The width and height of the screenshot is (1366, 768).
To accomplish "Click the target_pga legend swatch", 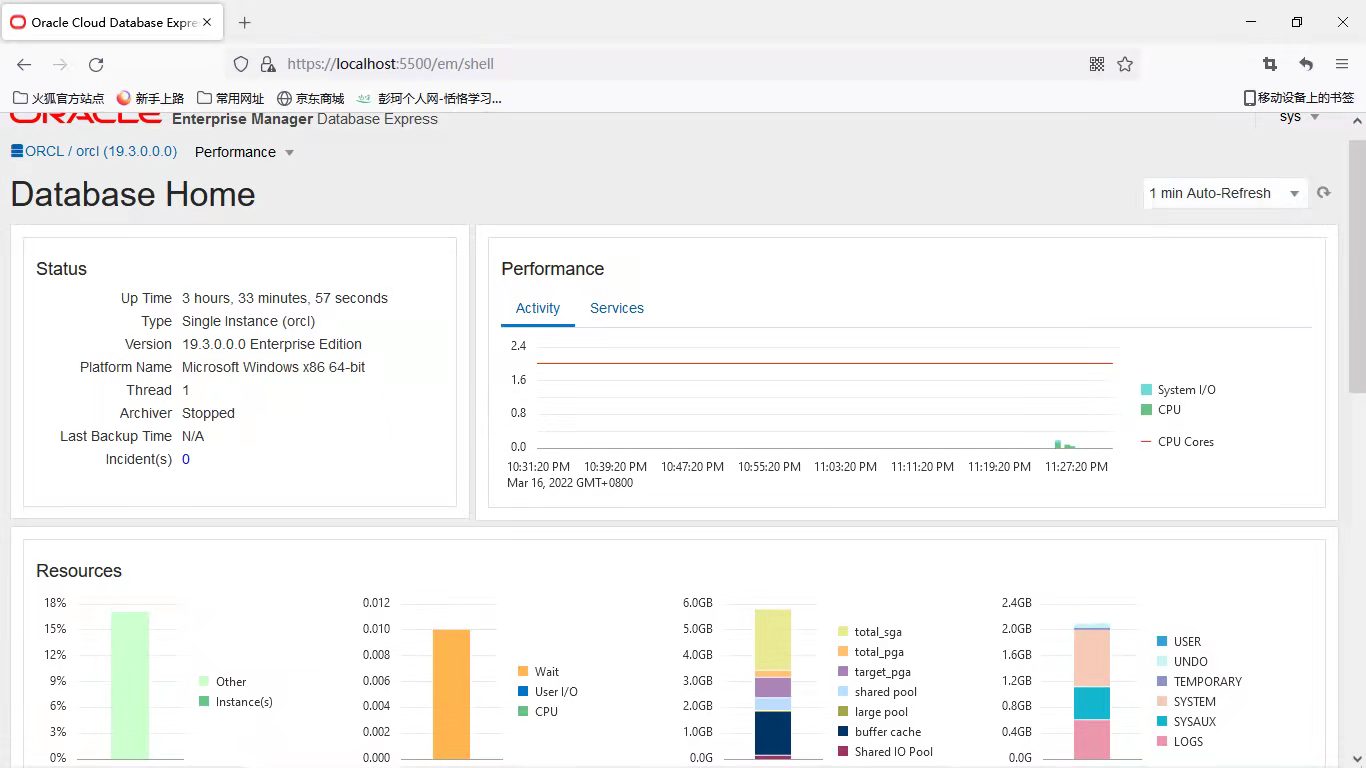I will (843, 672).
